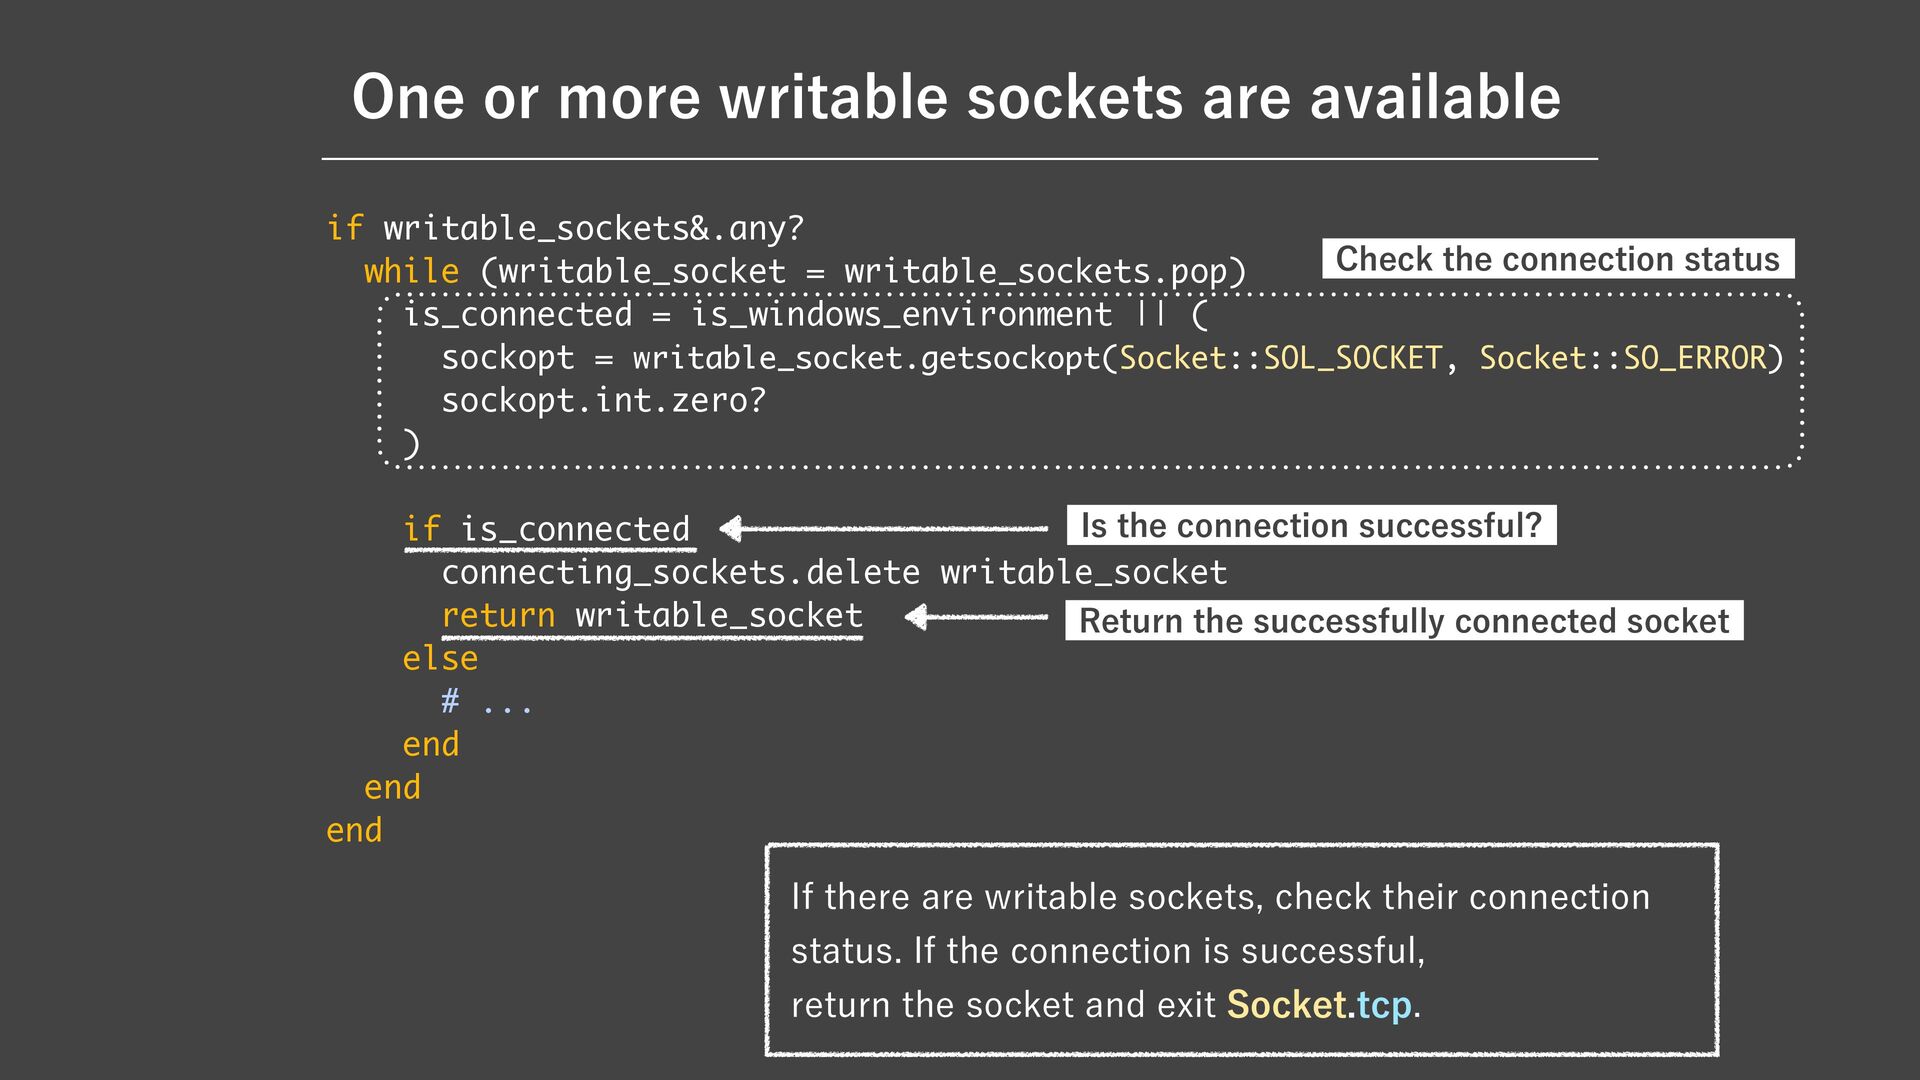
Task: Click 'Return the successfully connected socket' label
Action: (1403, 621)
